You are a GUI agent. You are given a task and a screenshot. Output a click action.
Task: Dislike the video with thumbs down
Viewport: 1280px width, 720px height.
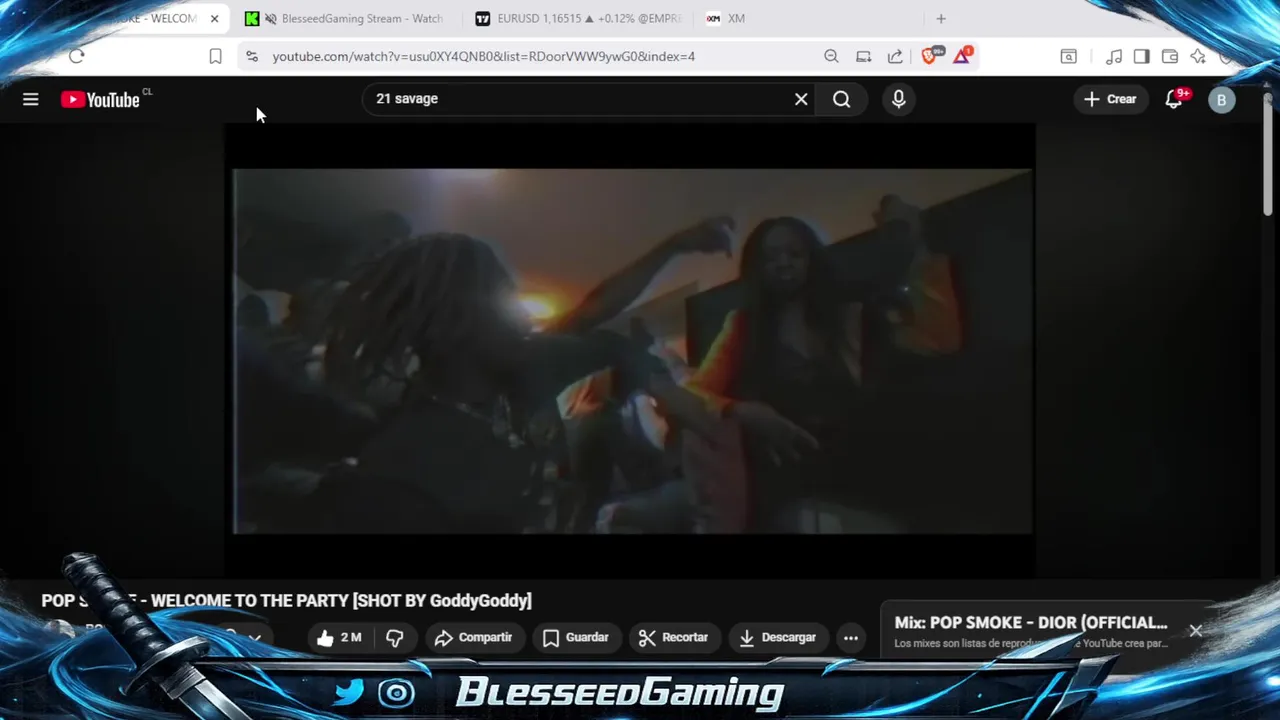tap(395, 637)
